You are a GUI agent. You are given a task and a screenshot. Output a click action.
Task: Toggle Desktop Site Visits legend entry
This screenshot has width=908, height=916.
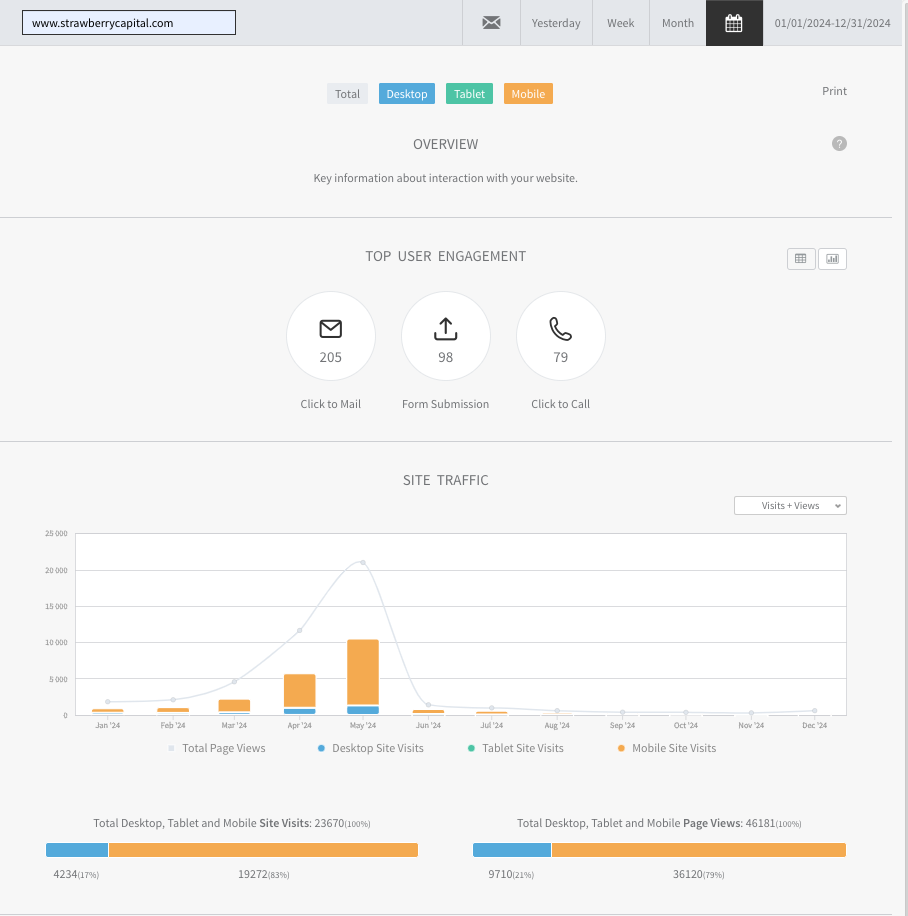point(370,748)
